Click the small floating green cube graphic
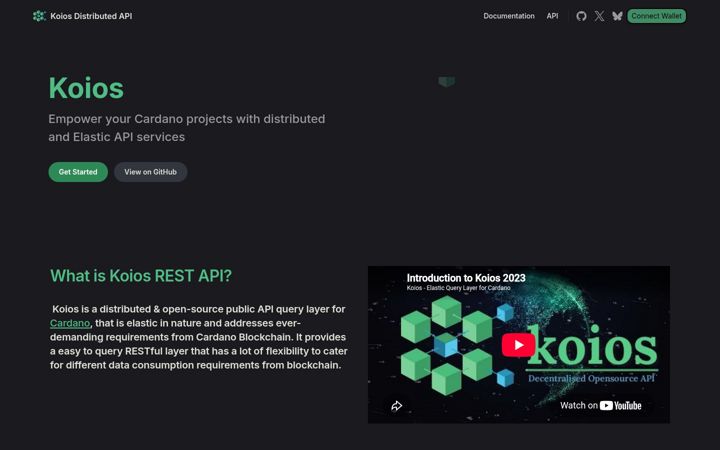The height and width of the screenshot is (450, 720). 446,81
